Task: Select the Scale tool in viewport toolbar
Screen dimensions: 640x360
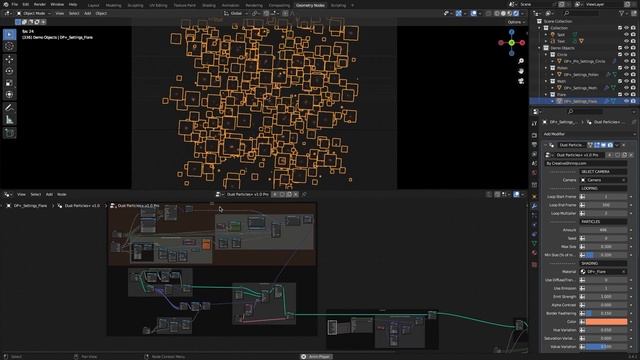Action: pos(9,83)
